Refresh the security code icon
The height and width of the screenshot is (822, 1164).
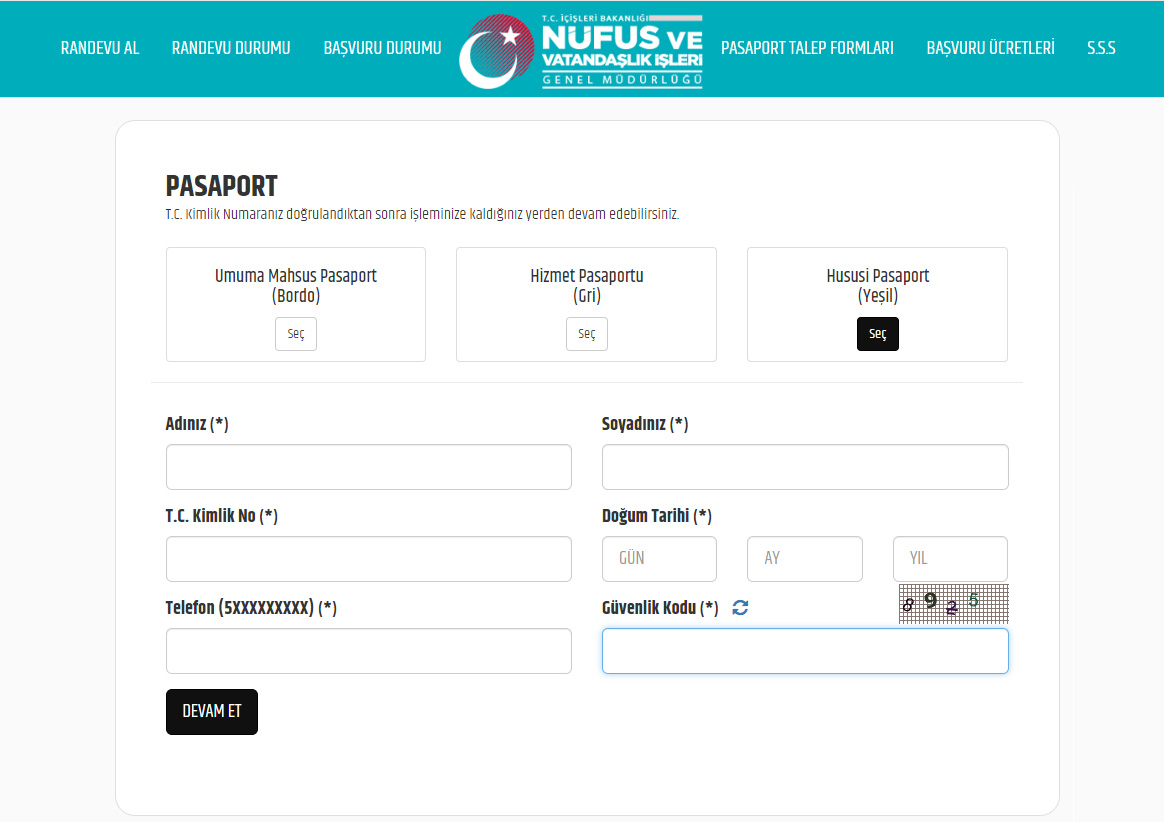[740, 608]
